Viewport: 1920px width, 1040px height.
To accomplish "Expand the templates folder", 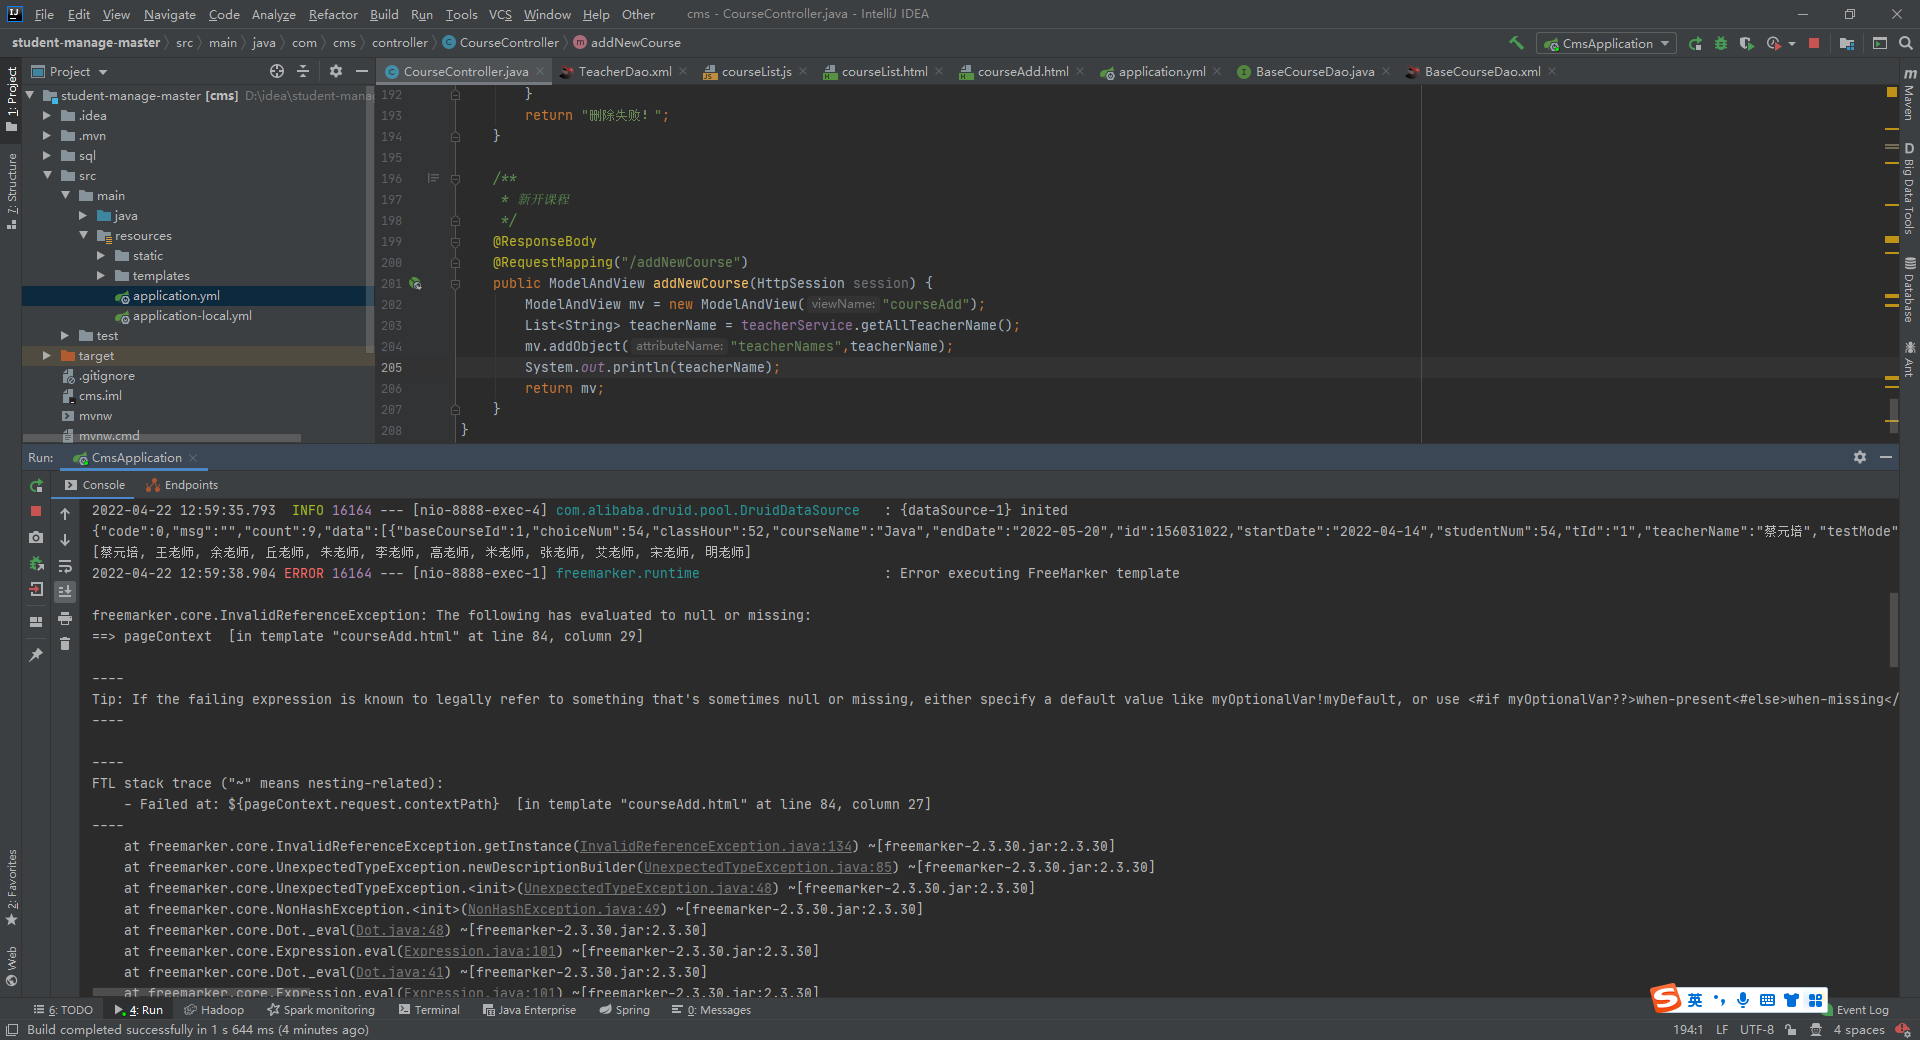I will tap(99, 275).
